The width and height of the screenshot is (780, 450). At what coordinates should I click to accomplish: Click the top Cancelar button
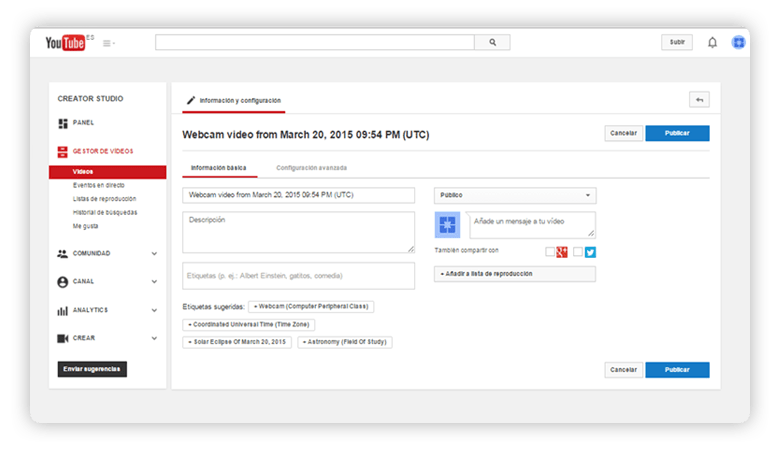[623, 133]
